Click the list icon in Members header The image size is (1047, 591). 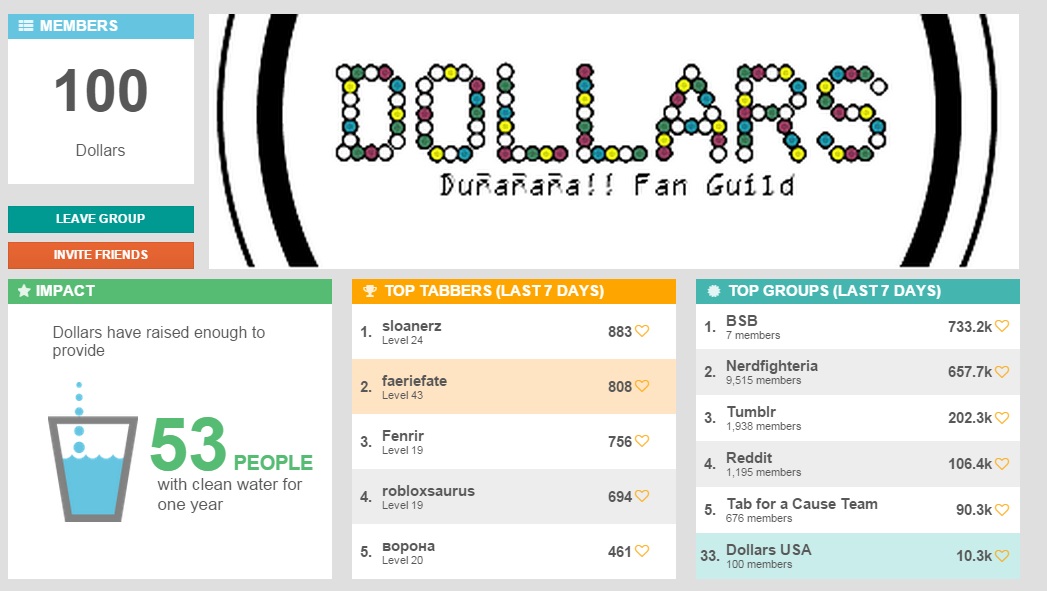pyautogui.click(x=25, y=26)
